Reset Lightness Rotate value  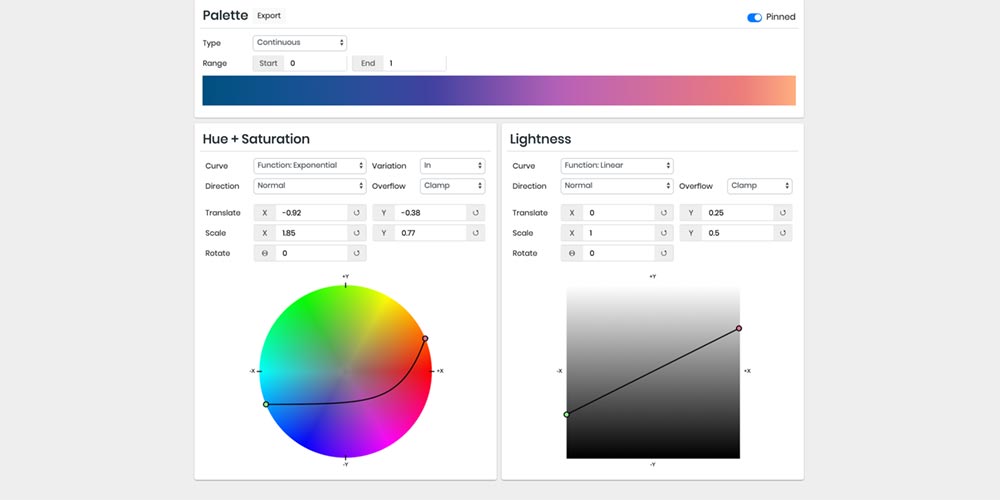click(664, 253)
